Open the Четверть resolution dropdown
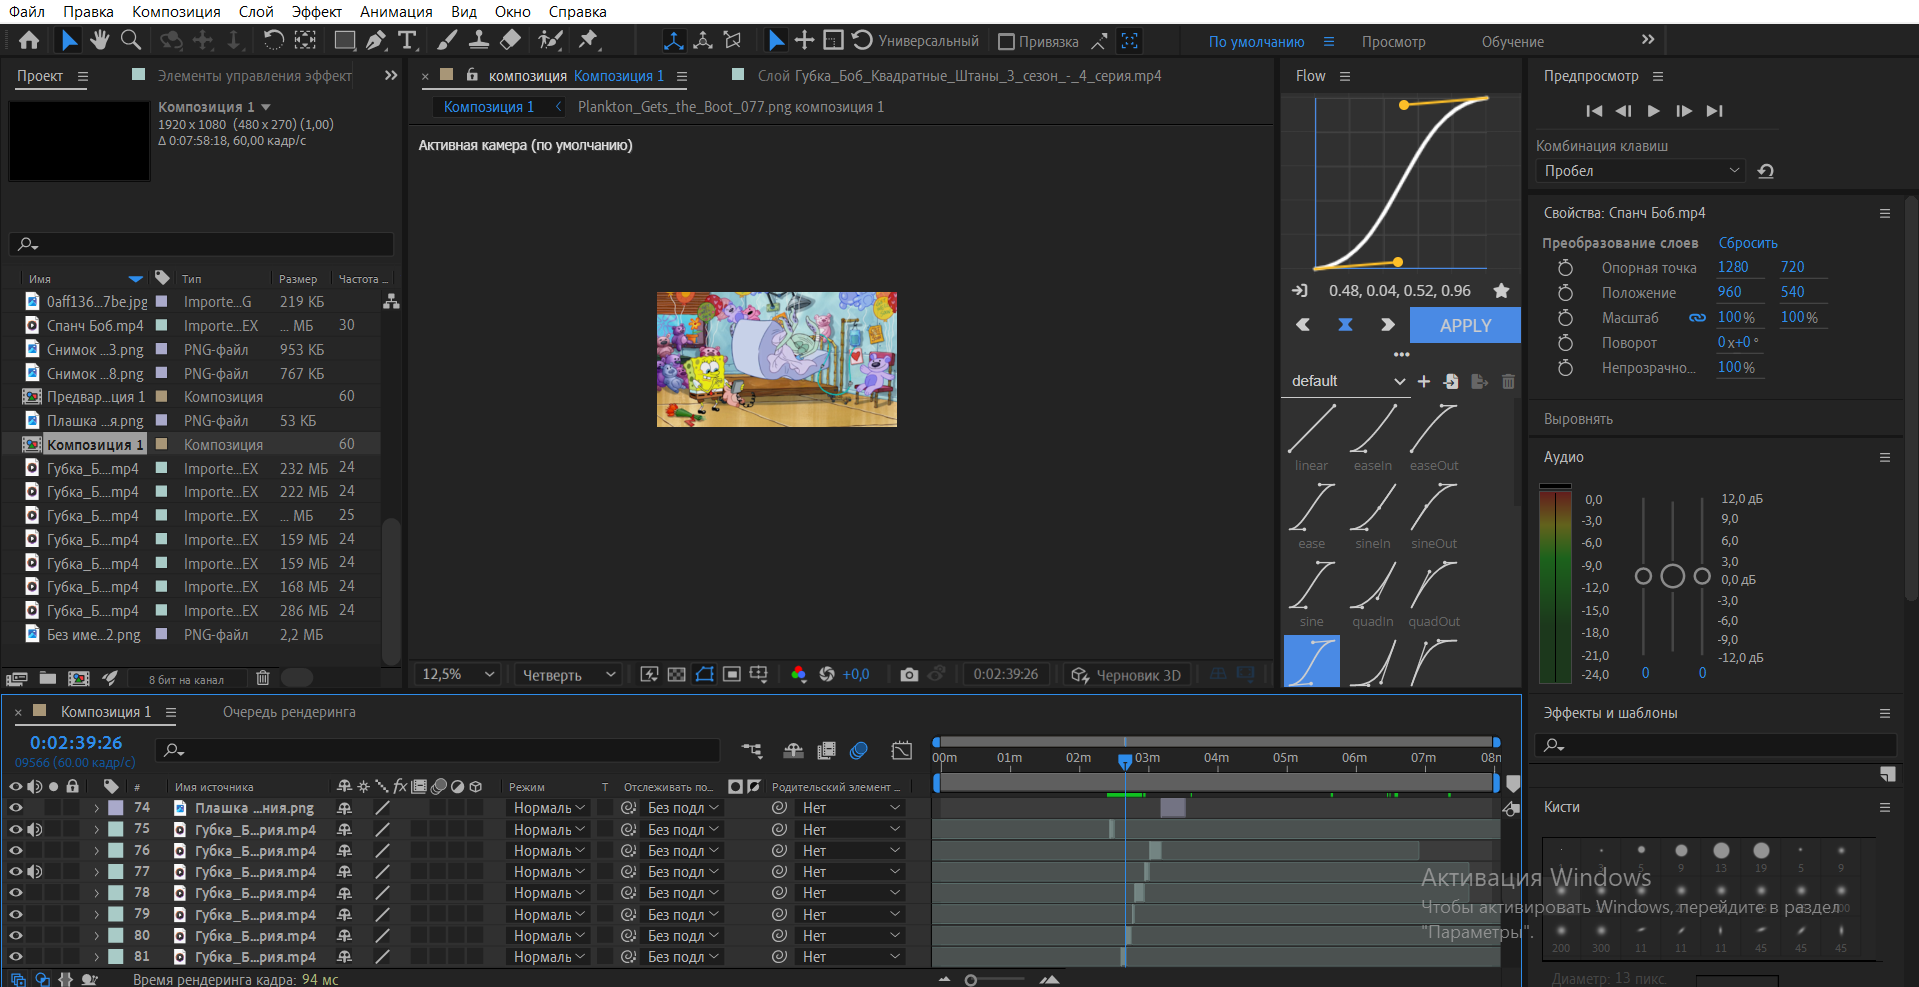This screenshot has width=1919, height=987. (567, 675)
